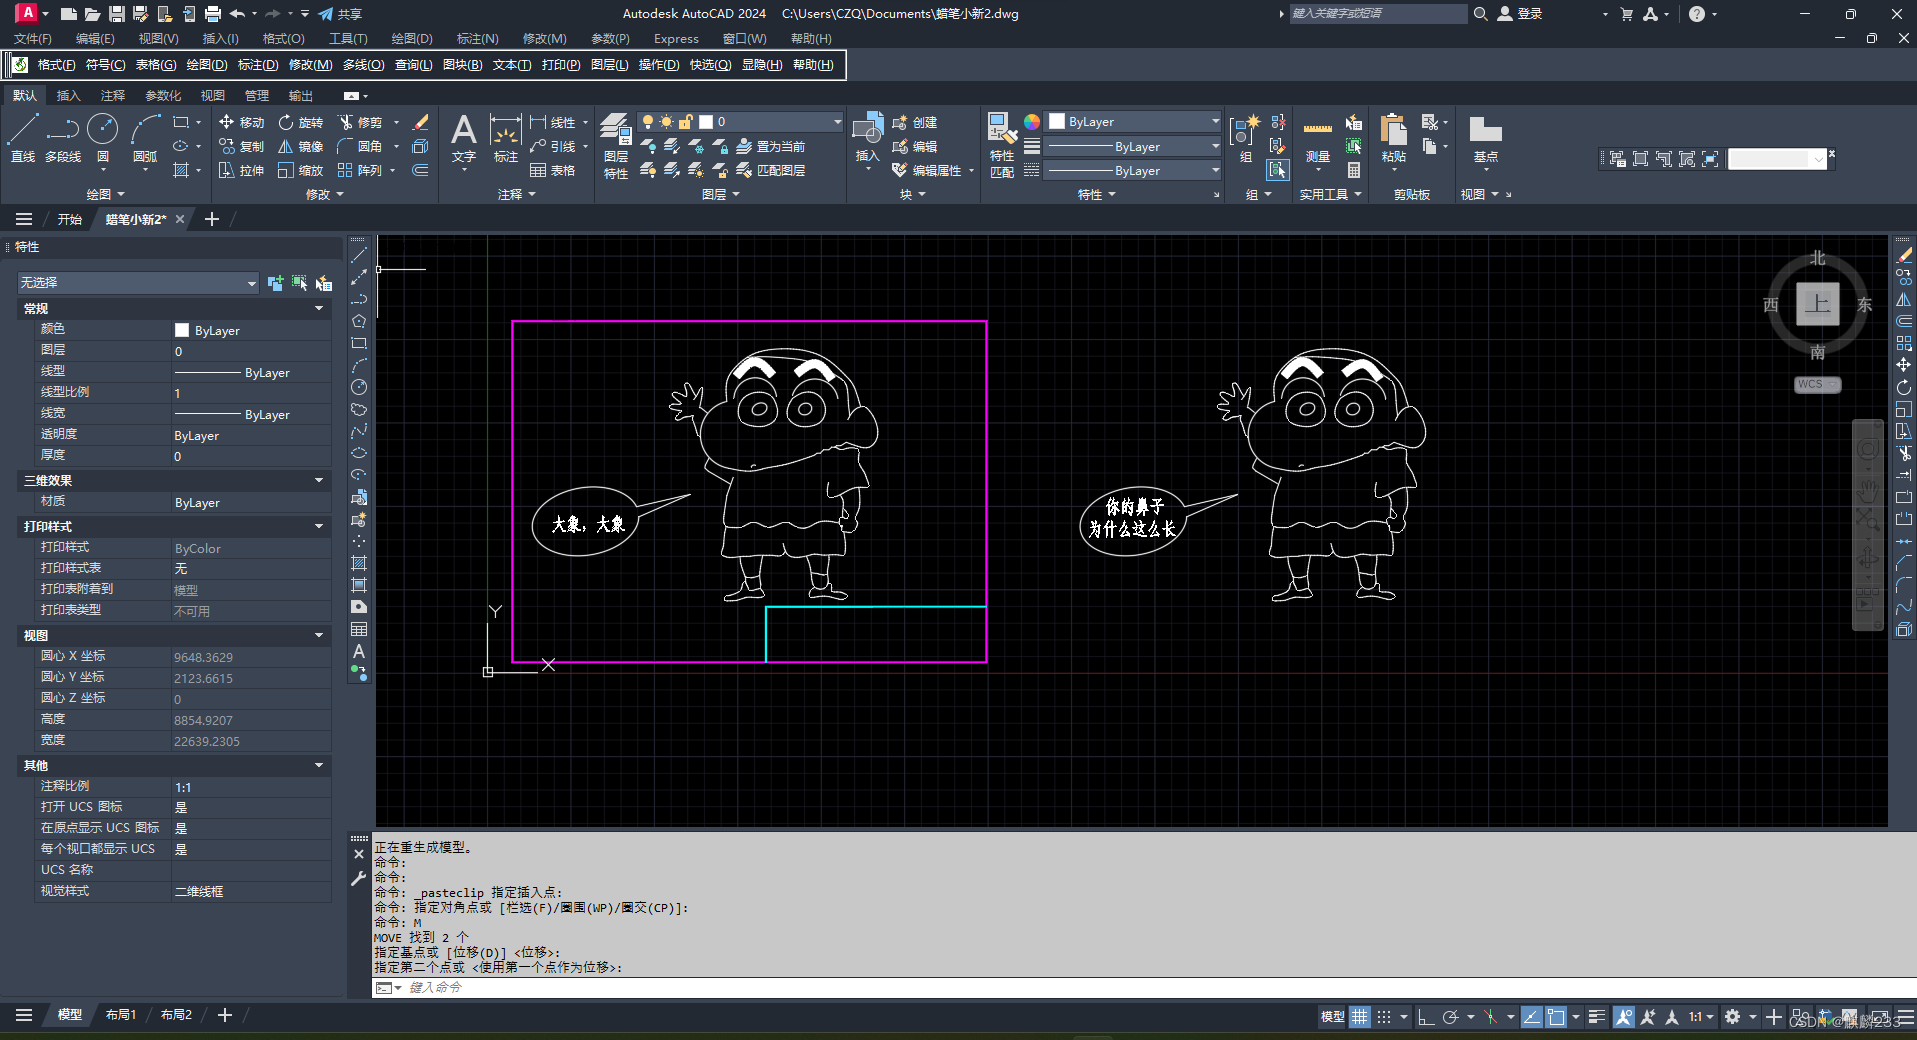Toggle object snap tracking in status bar
This screenshot has width=1917, height=1040.
(x=1532, y=1017)
